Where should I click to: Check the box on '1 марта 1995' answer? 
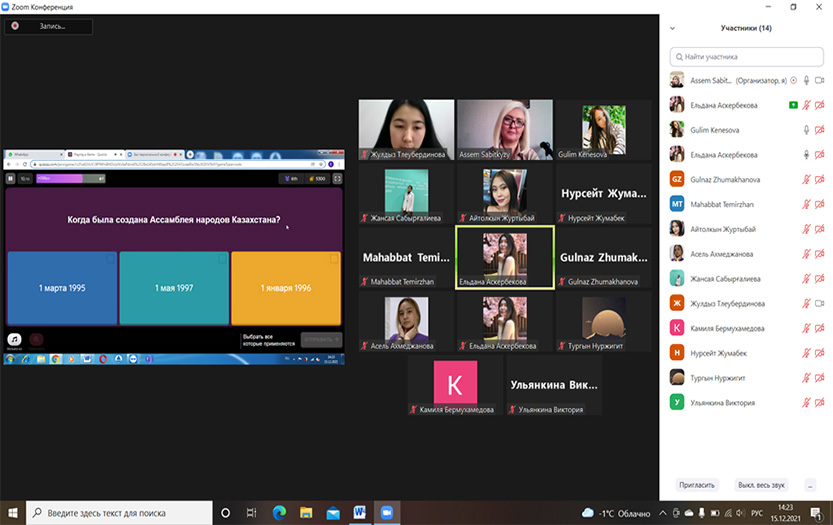click(109, 258)
